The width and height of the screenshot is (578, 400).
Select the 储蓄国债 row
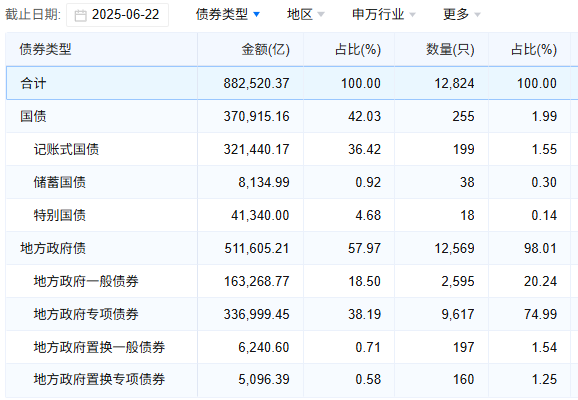click(292, 182)
